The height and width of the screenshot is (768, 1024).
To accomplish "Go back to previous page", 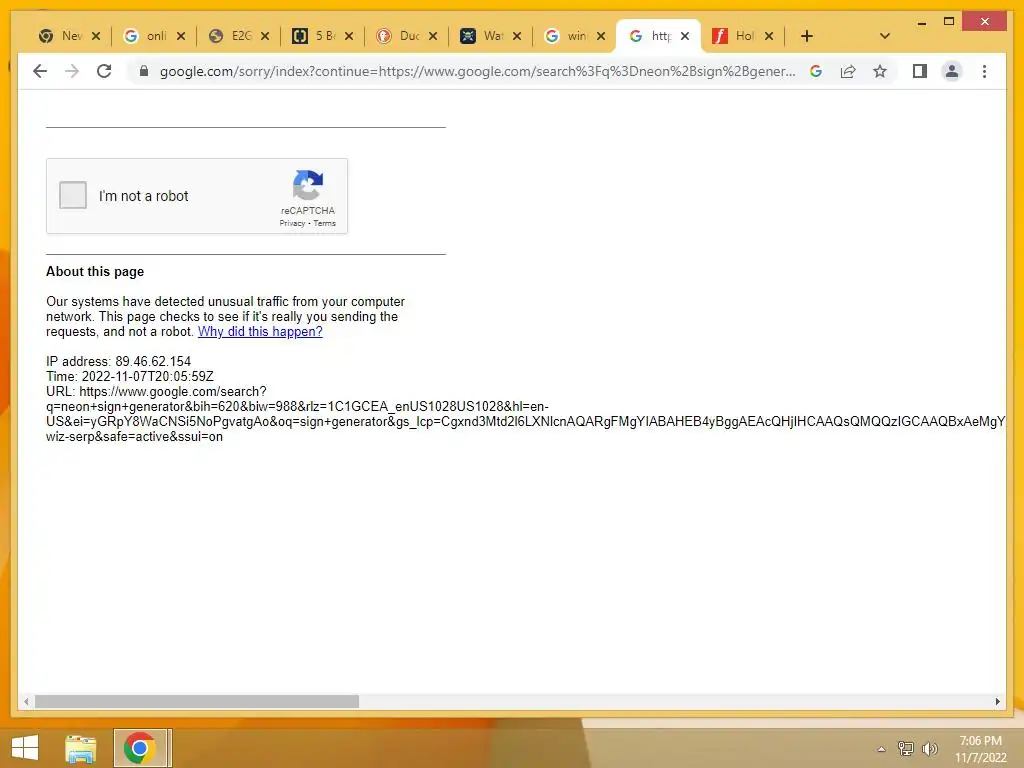I will [x=40, y=71].
